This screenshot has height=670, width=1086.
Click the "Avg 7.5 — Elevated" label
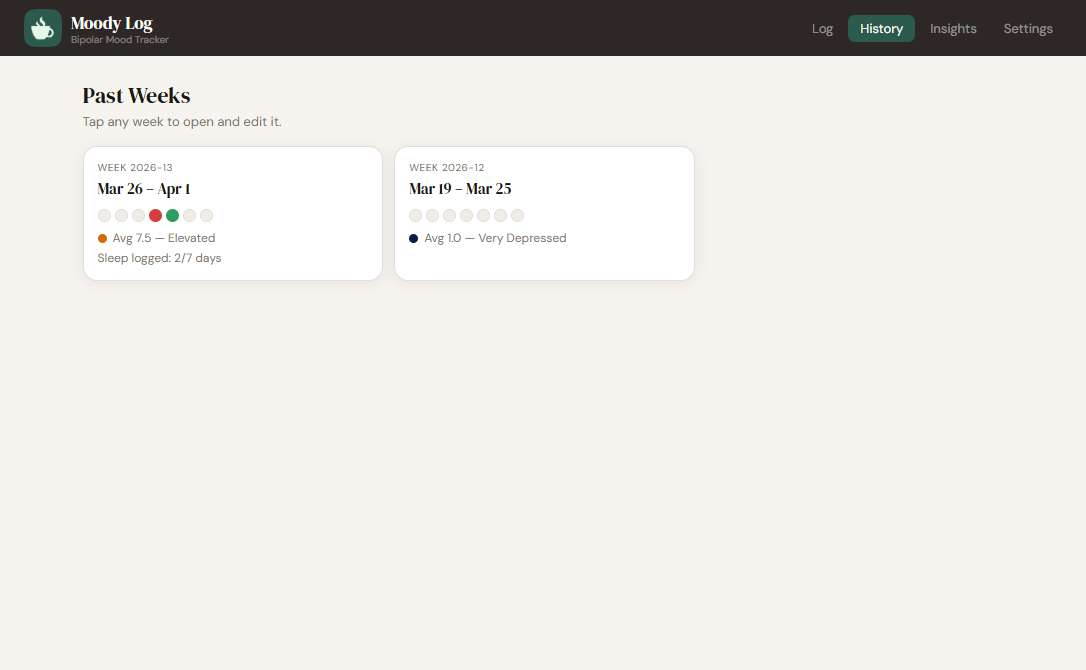[x=164, y=238]
